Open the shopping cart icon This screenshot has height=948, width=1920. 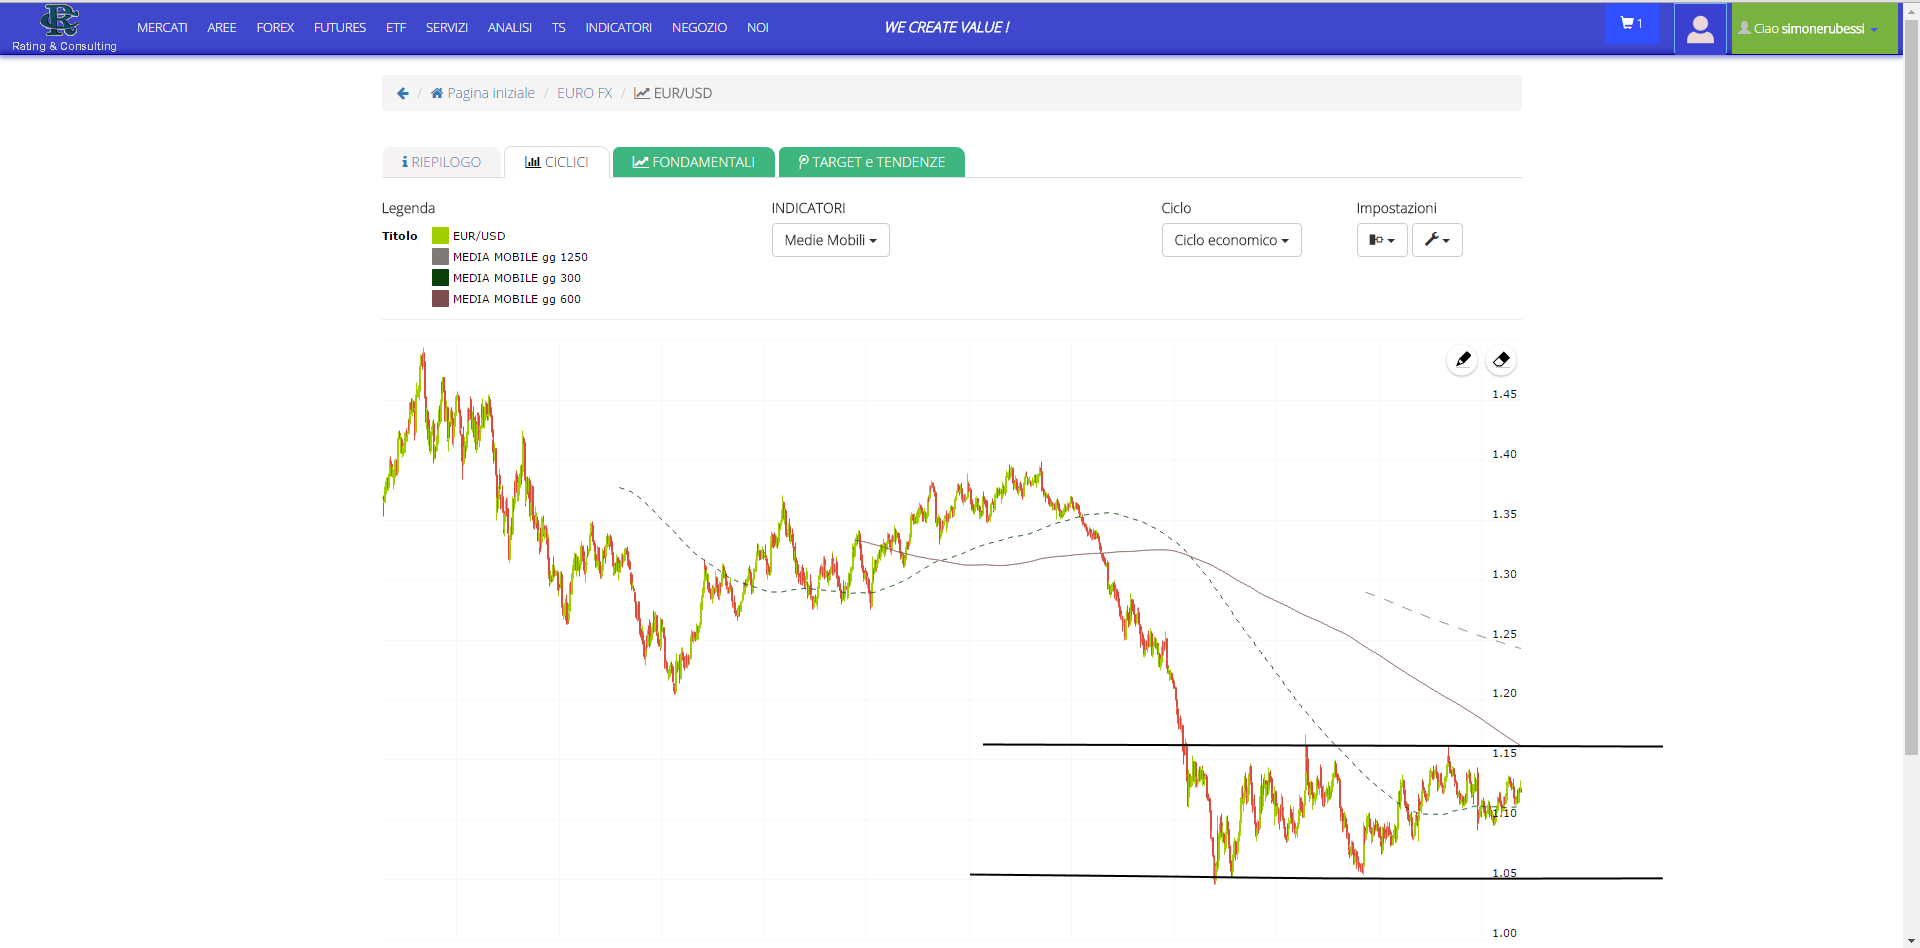click(x=1631, y=24)
